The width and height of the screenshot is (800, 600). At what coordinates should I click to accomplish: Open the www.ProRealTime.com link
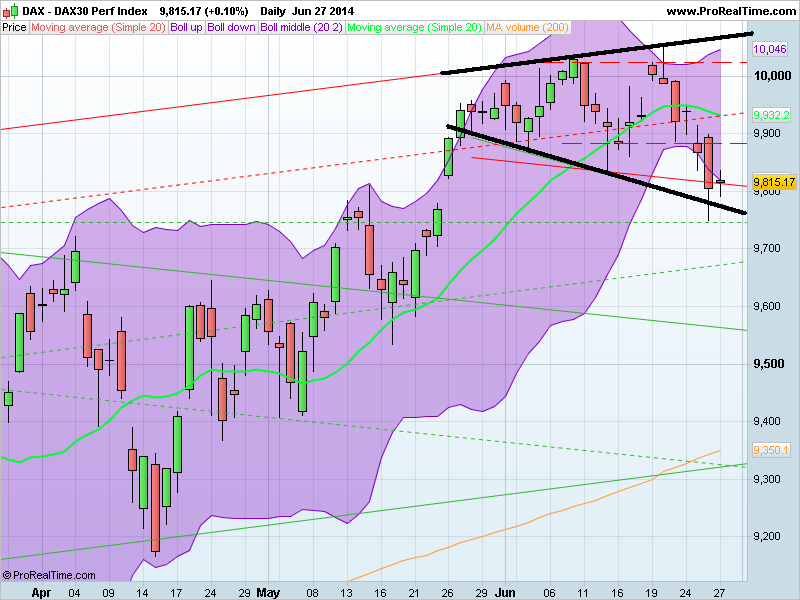731,11
